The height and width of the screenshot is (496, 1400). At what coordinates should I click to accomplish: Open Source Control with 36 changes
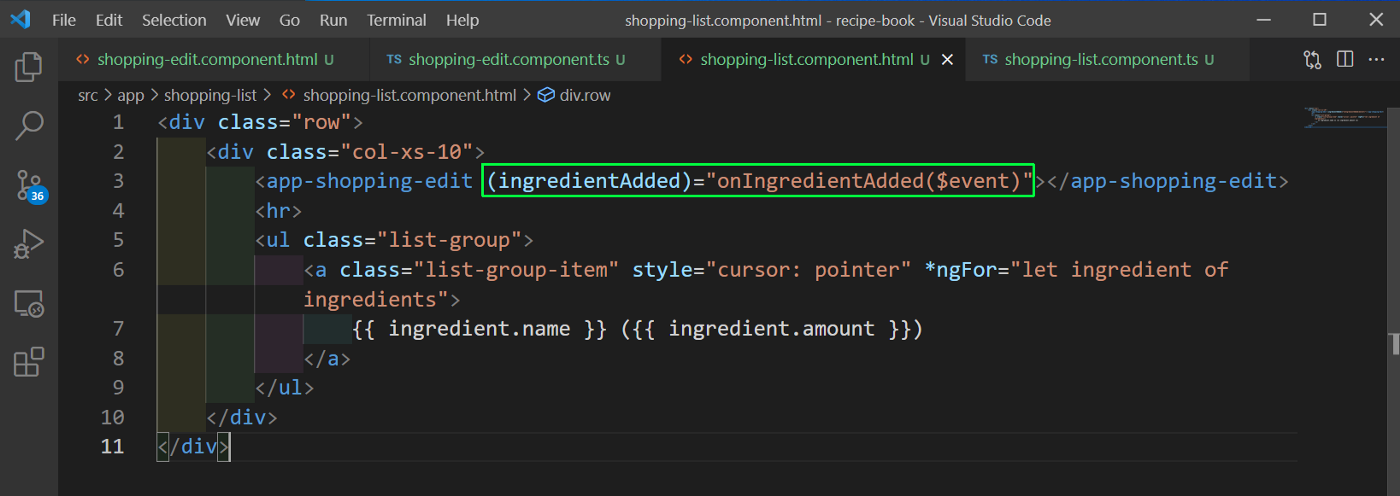[29, 185]
